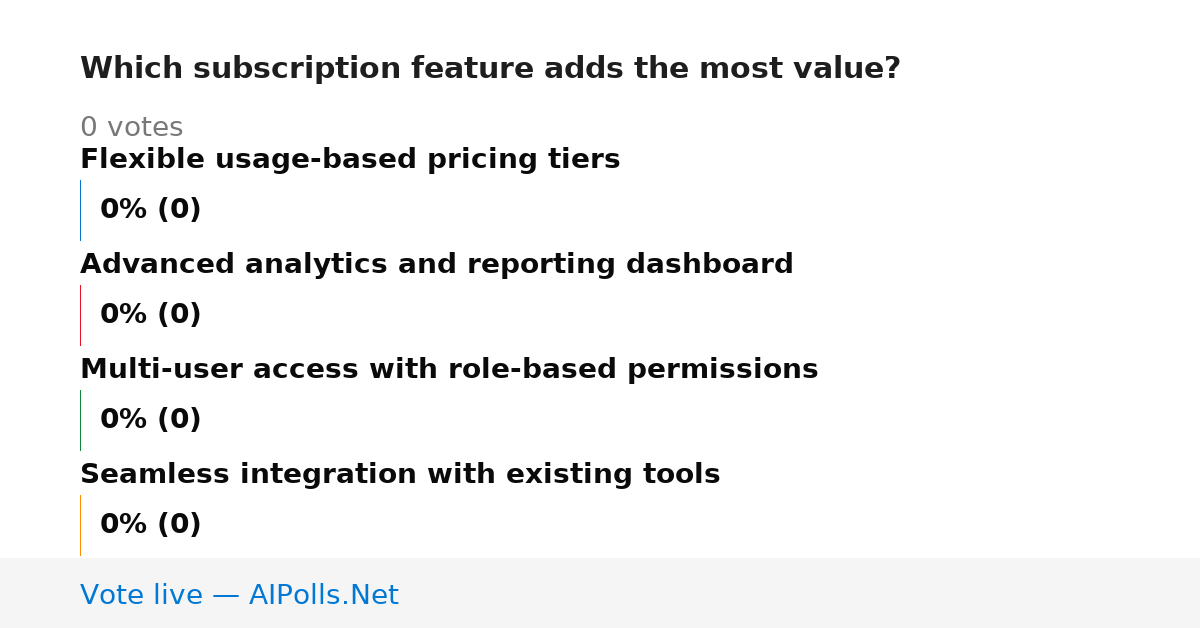The image size is (1200, 628).
Task: Click empty area of the gray footer bar
Action: point(800,593)
